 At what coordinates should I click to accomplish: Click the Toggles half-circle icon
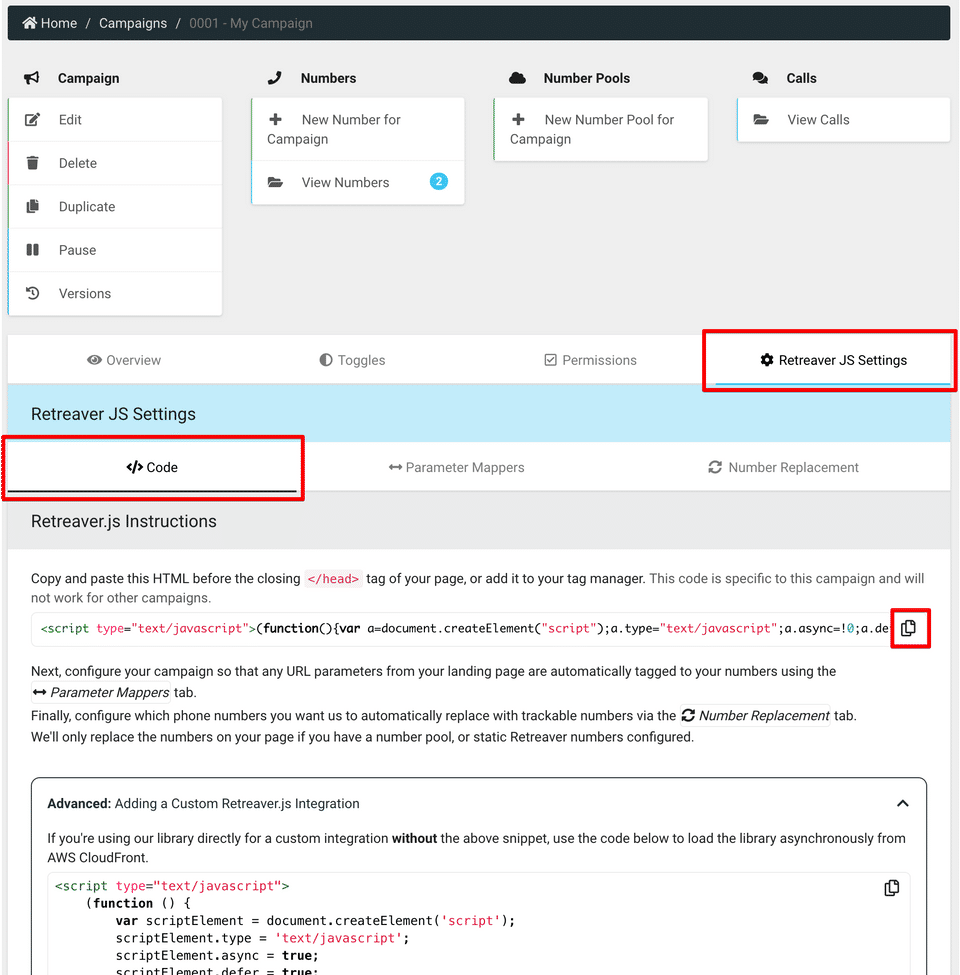(326, 360)
